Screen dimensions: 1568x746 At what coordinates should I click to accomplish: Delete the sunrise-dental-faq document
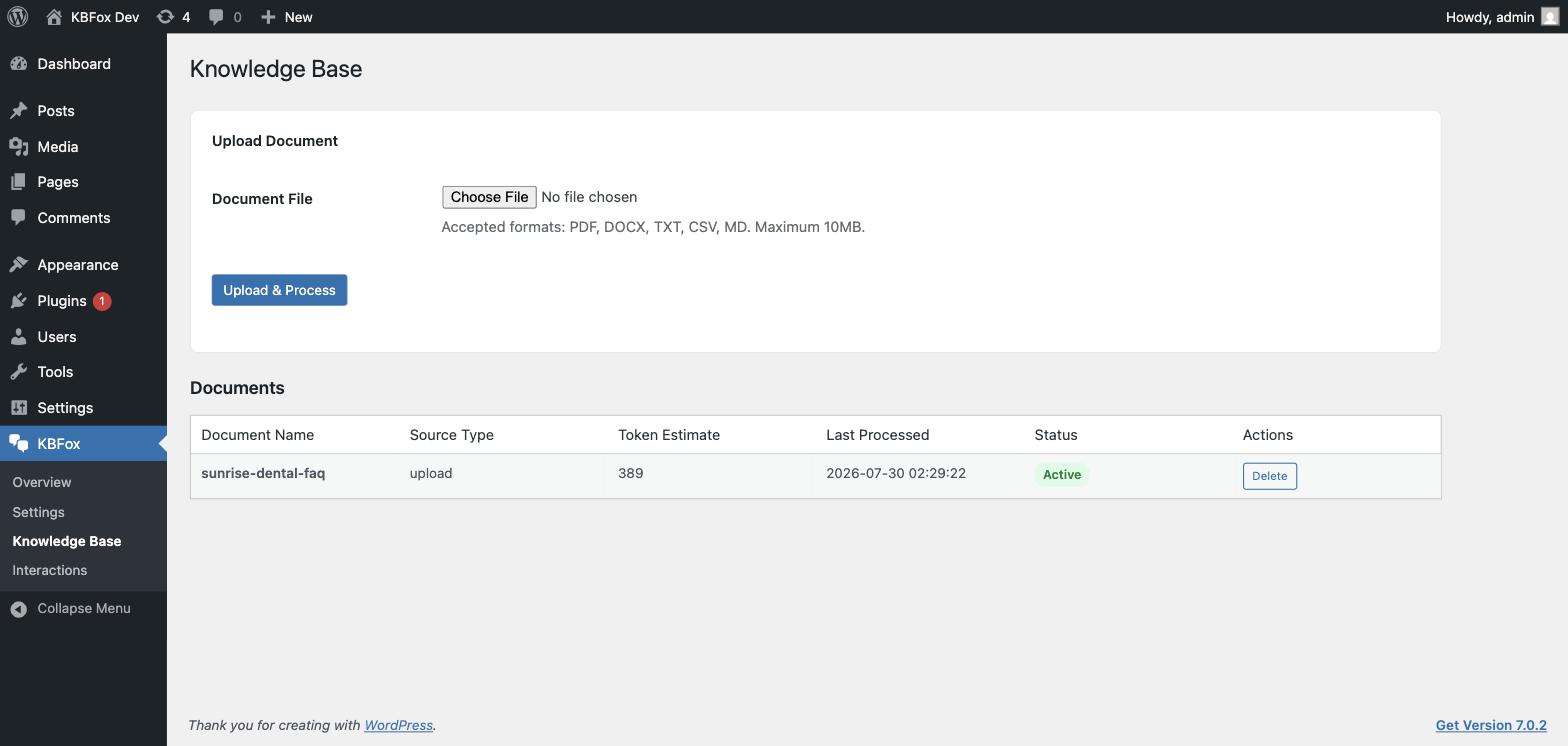[x=1270, y=476]
